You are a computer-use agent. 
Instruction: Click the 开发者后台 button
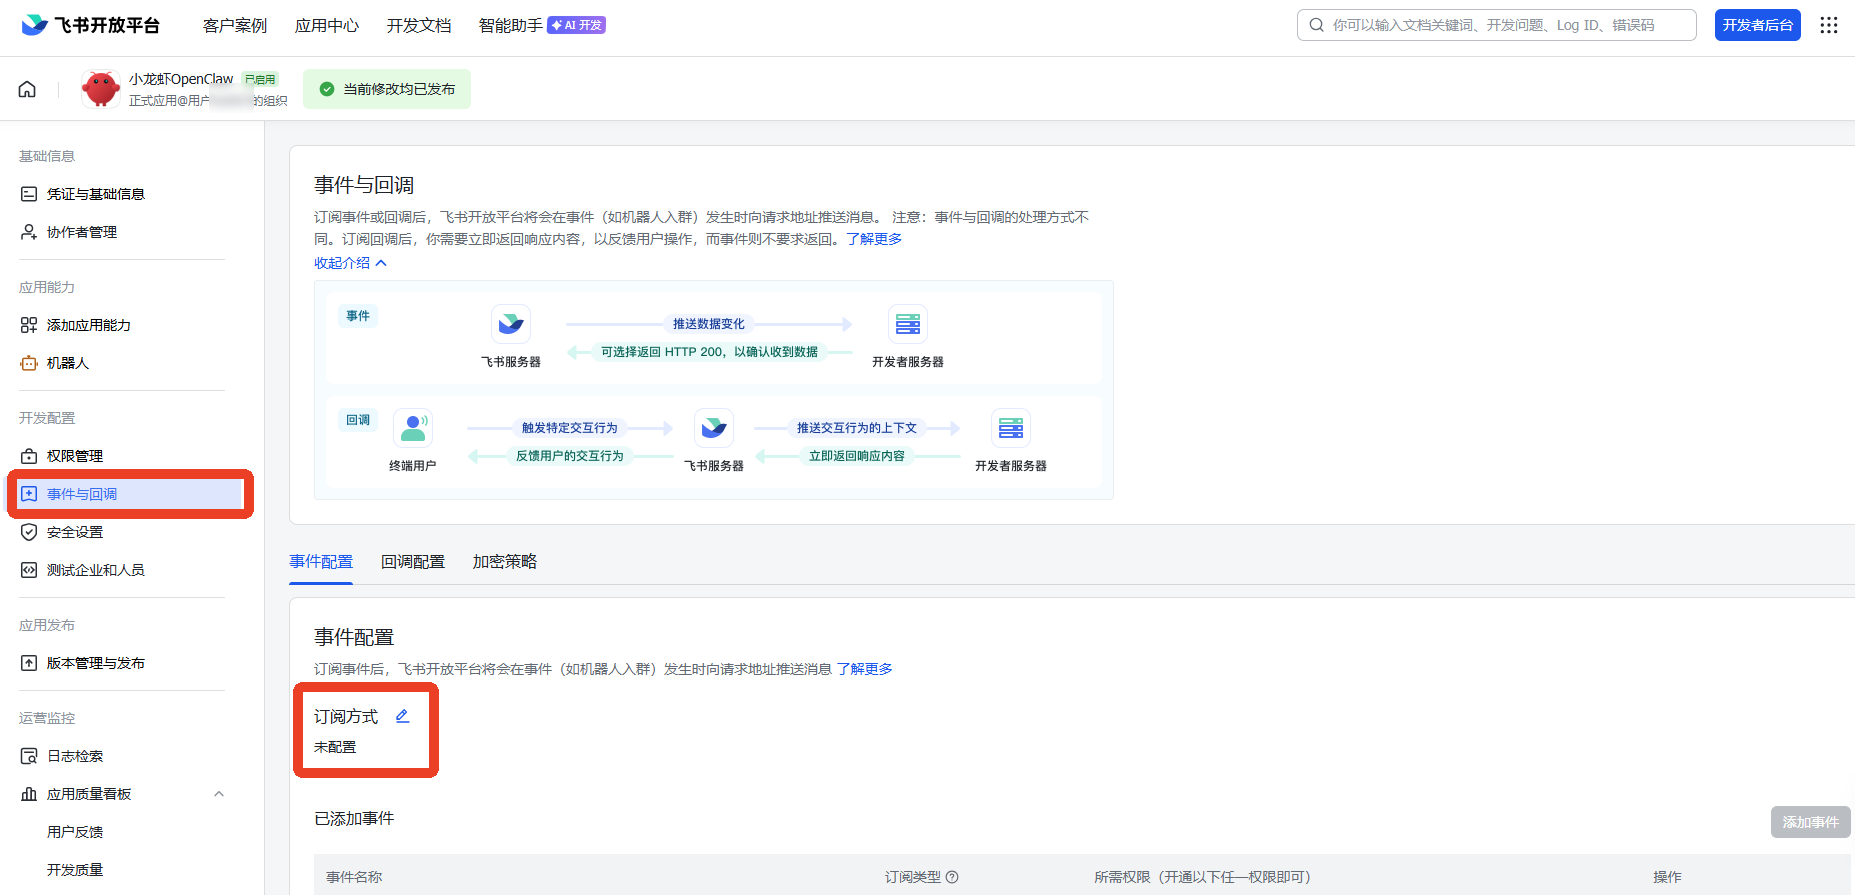(1757, 25)
